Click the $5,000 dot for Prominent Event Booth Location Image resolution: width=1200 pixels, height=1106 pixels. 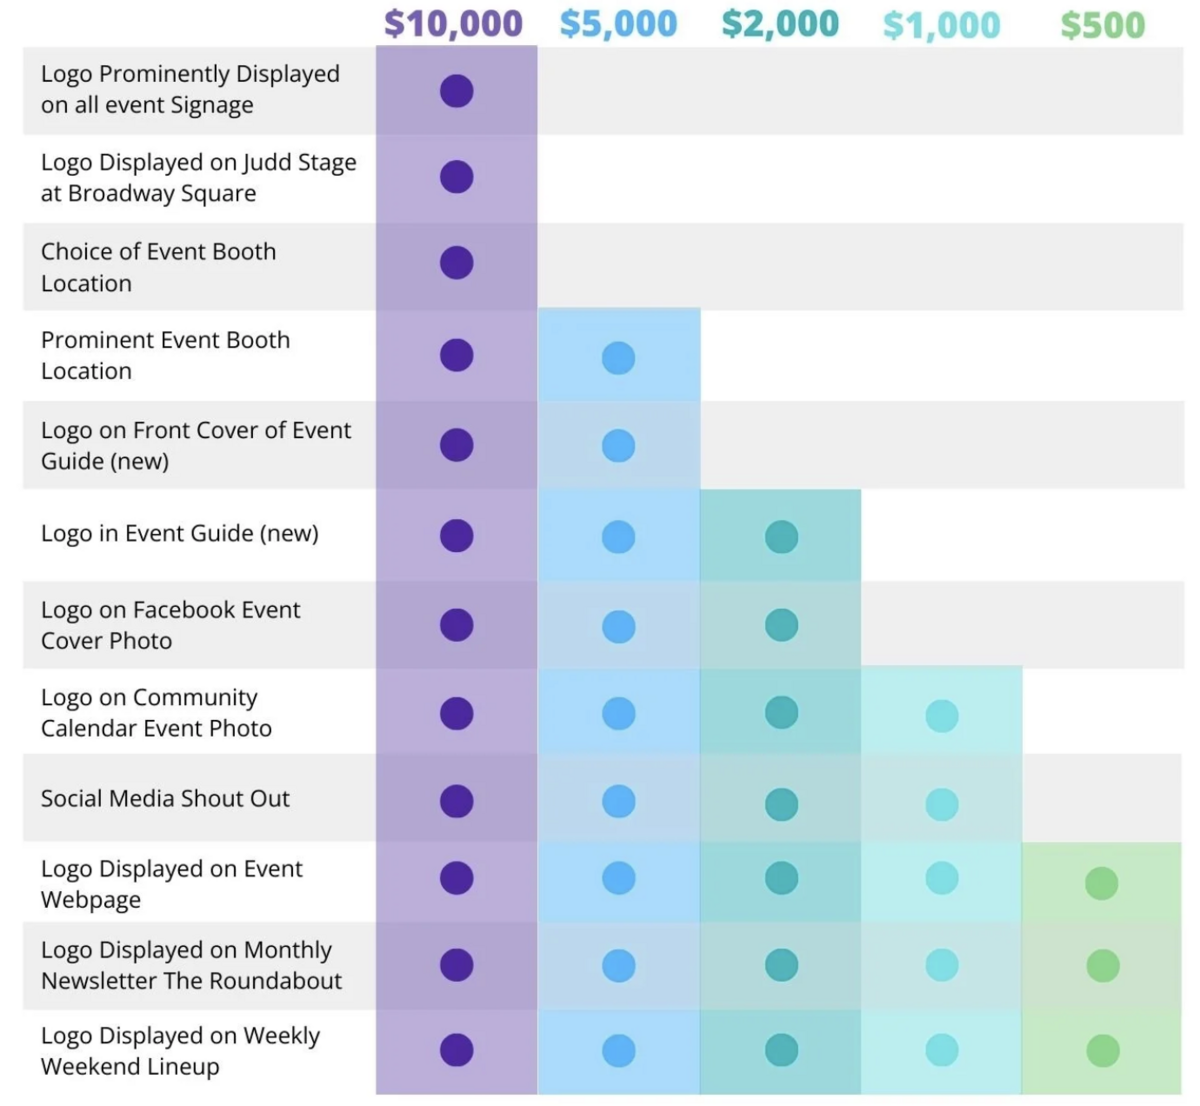[618, 358]
